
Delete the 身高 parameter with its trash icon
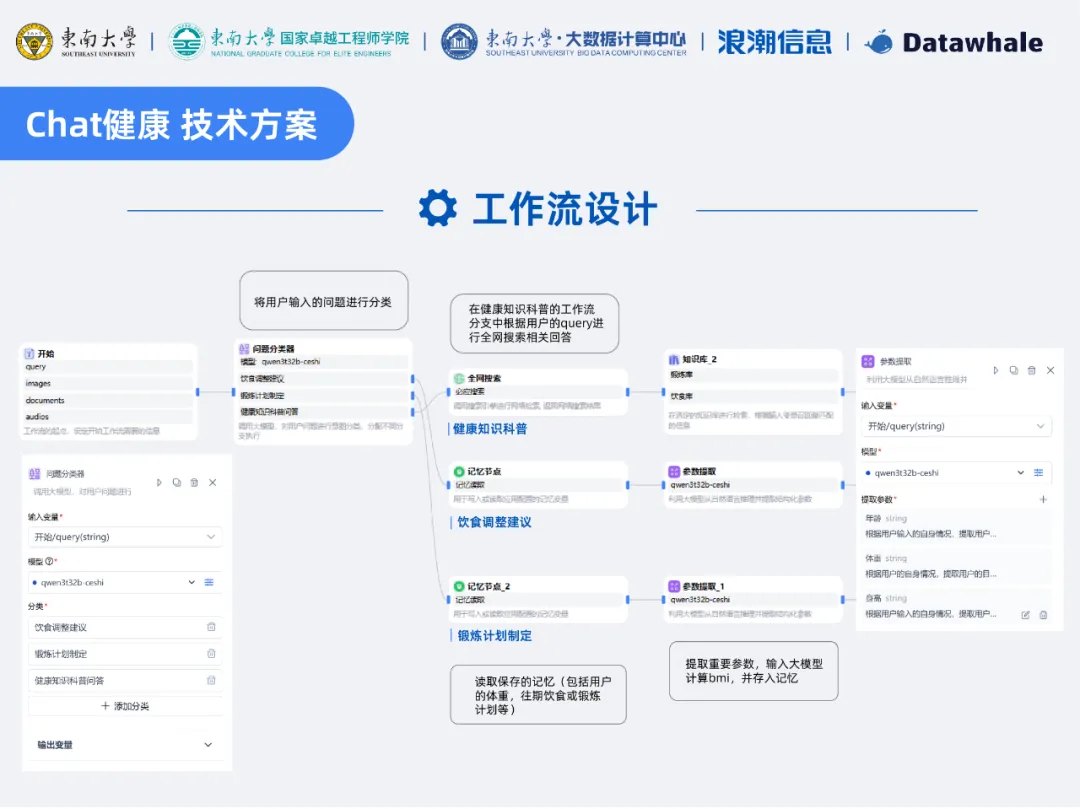[x=1042, y=614]
